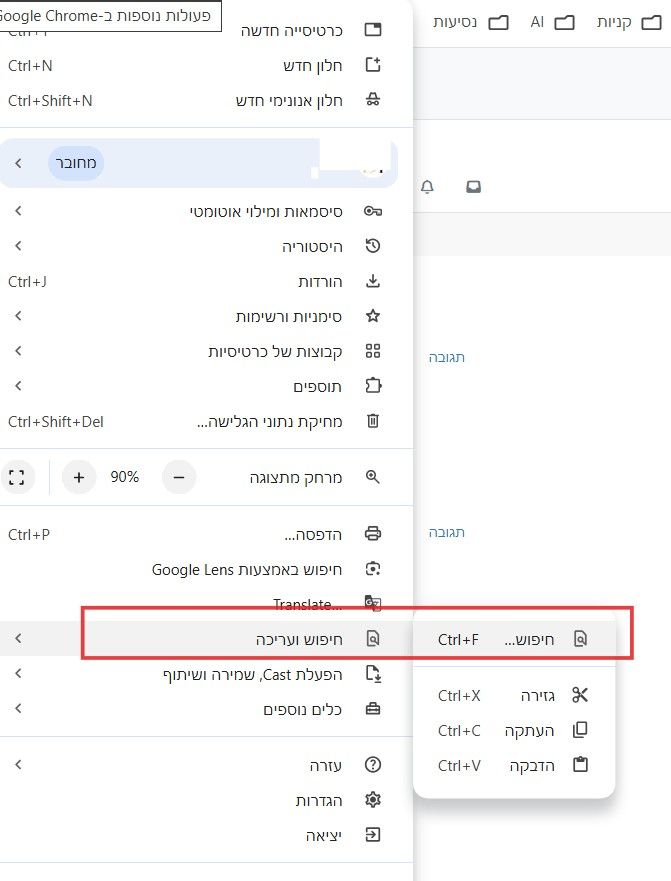671x881 pixels.
Task: Click the Cast, save and share icon
Action: [x=373, y=674]
